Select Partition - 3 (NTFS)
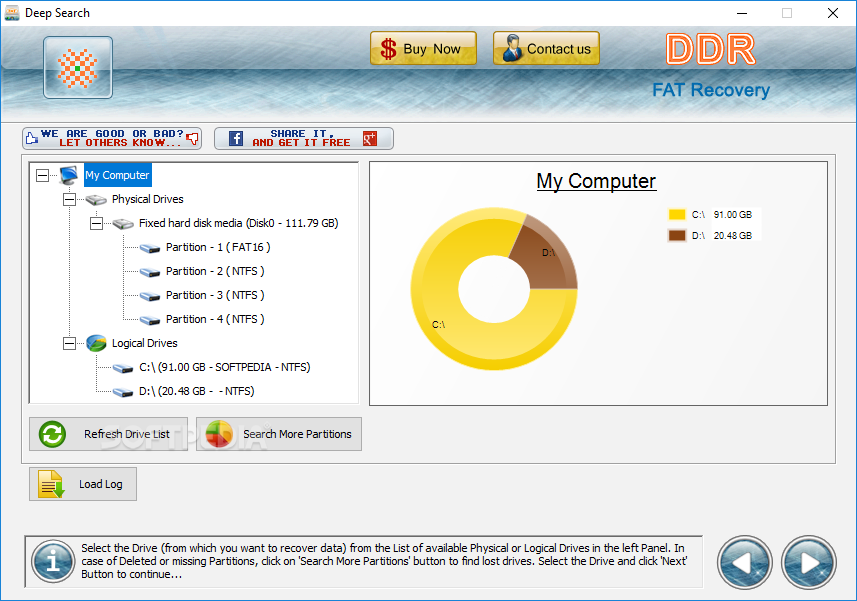The height and width of the screenshot is (601, 857). 215,296
